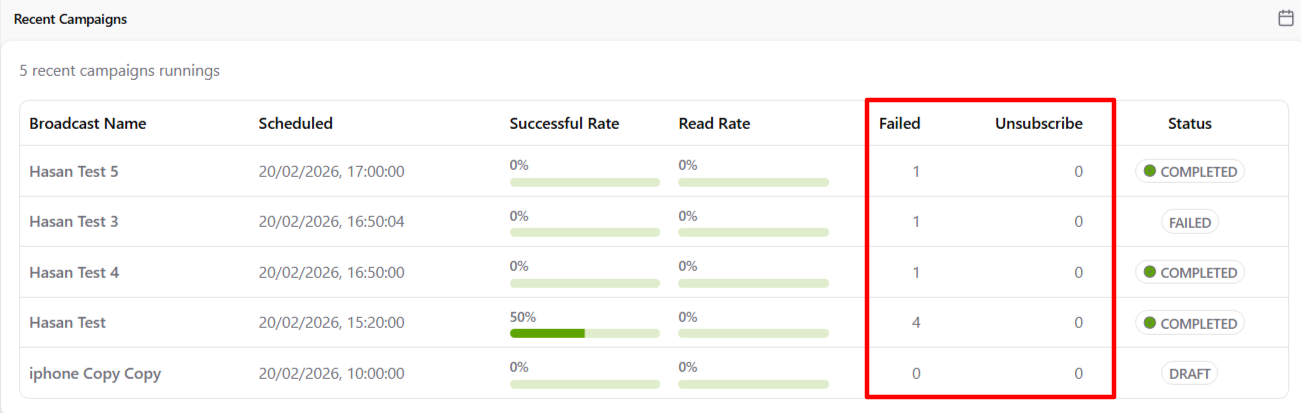The image size is (1301, 413).
Task: Click the calendar icon in Recent Campaigns header
Action: click(x=1286, y=18)
